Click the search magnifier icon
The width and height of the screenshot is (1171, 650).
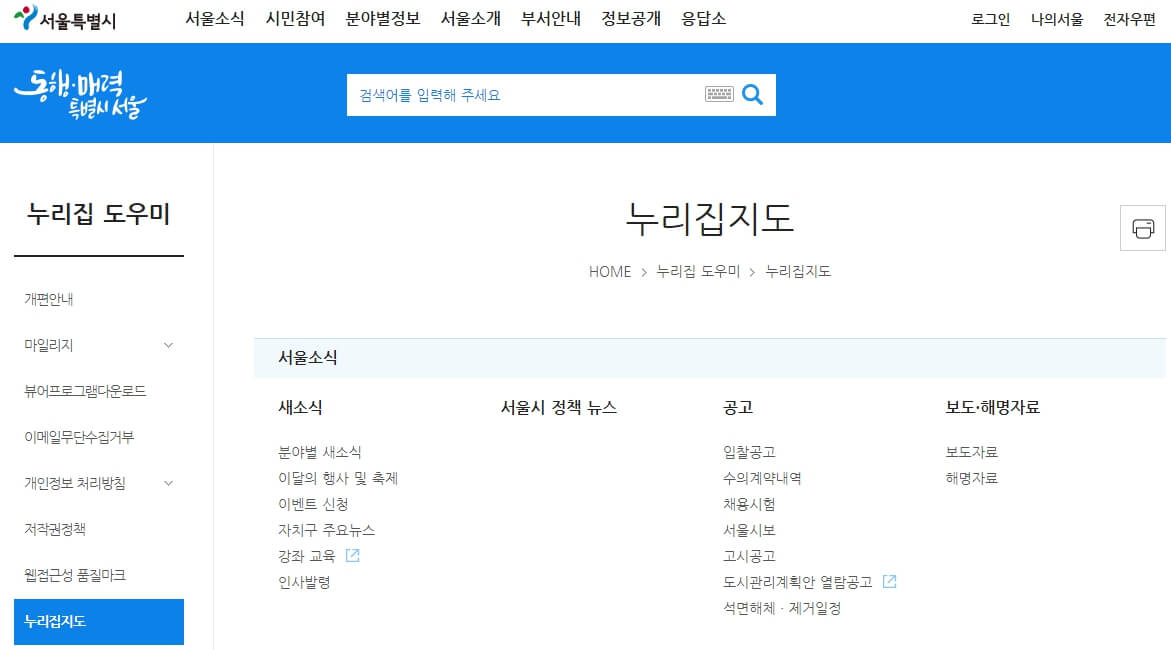tap(753, 94)
